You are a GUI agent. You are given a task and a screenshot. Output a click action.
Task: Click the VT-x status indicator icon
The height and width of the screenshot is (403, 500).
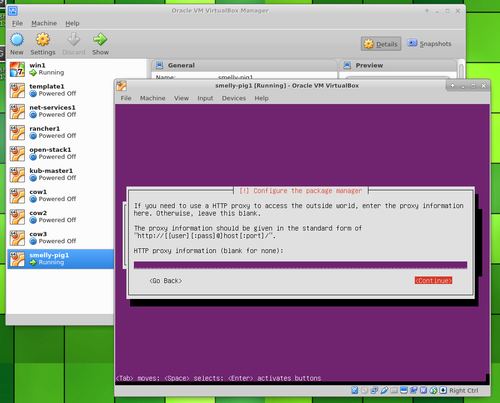pos(423,390)
